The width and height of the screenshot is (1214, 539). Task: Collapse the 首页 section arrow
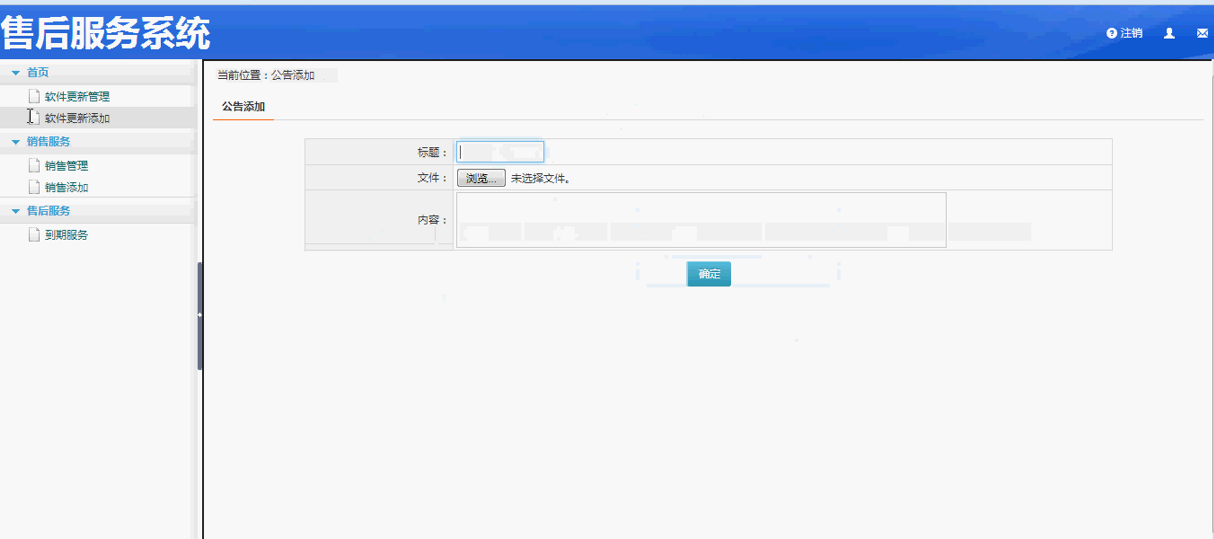(x=15, y=72)
